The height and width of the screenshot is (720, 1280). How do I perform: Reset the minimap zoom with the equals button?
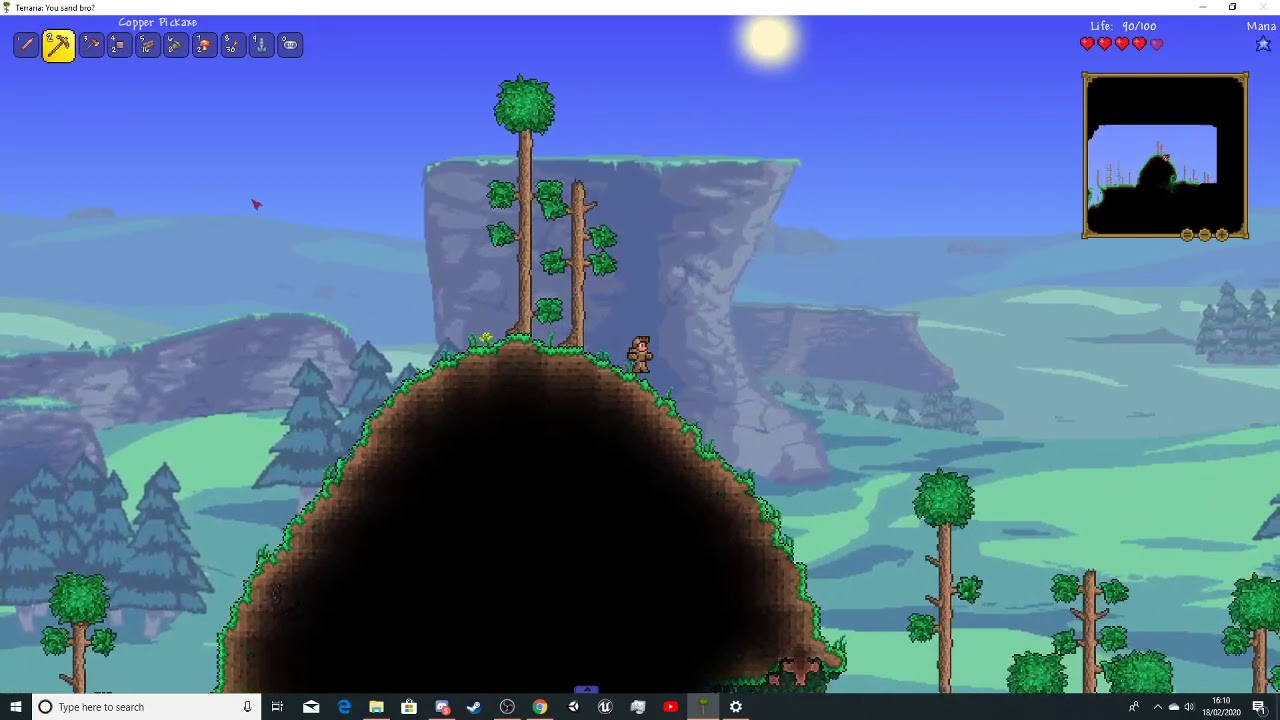click(x=1187, y=235)
